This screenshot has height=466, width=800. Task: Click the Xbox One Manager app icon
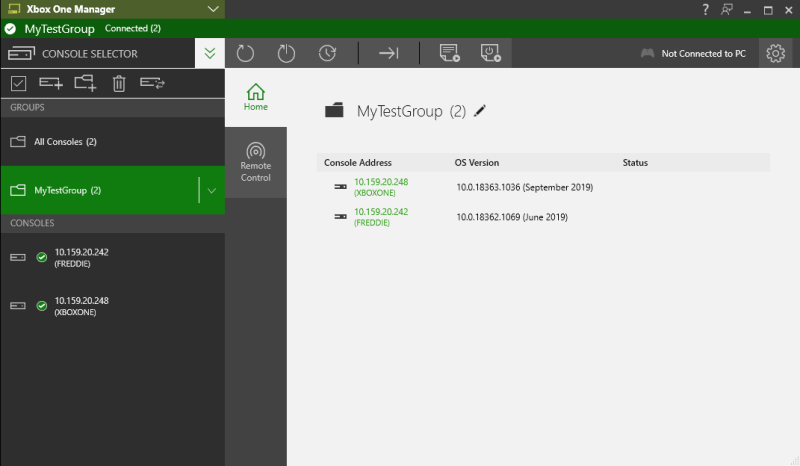coord(14,9)
